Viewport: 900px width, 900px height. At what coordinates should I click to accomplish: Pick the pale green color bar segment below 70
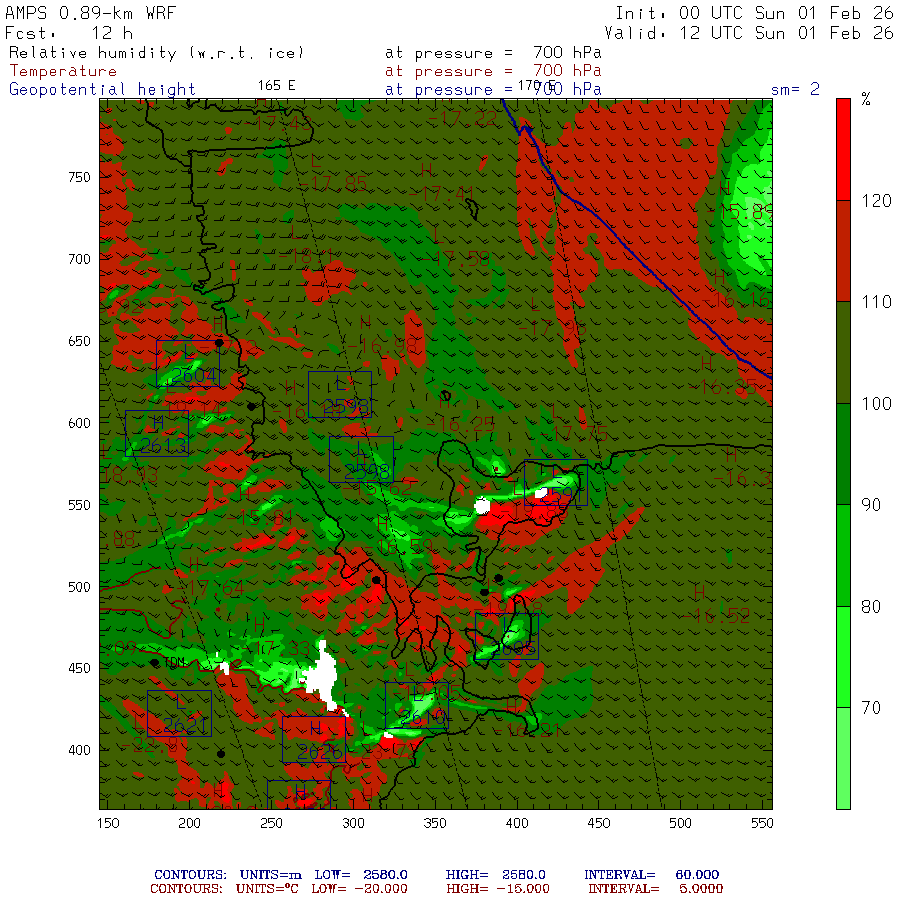click(x=843, y=758)
